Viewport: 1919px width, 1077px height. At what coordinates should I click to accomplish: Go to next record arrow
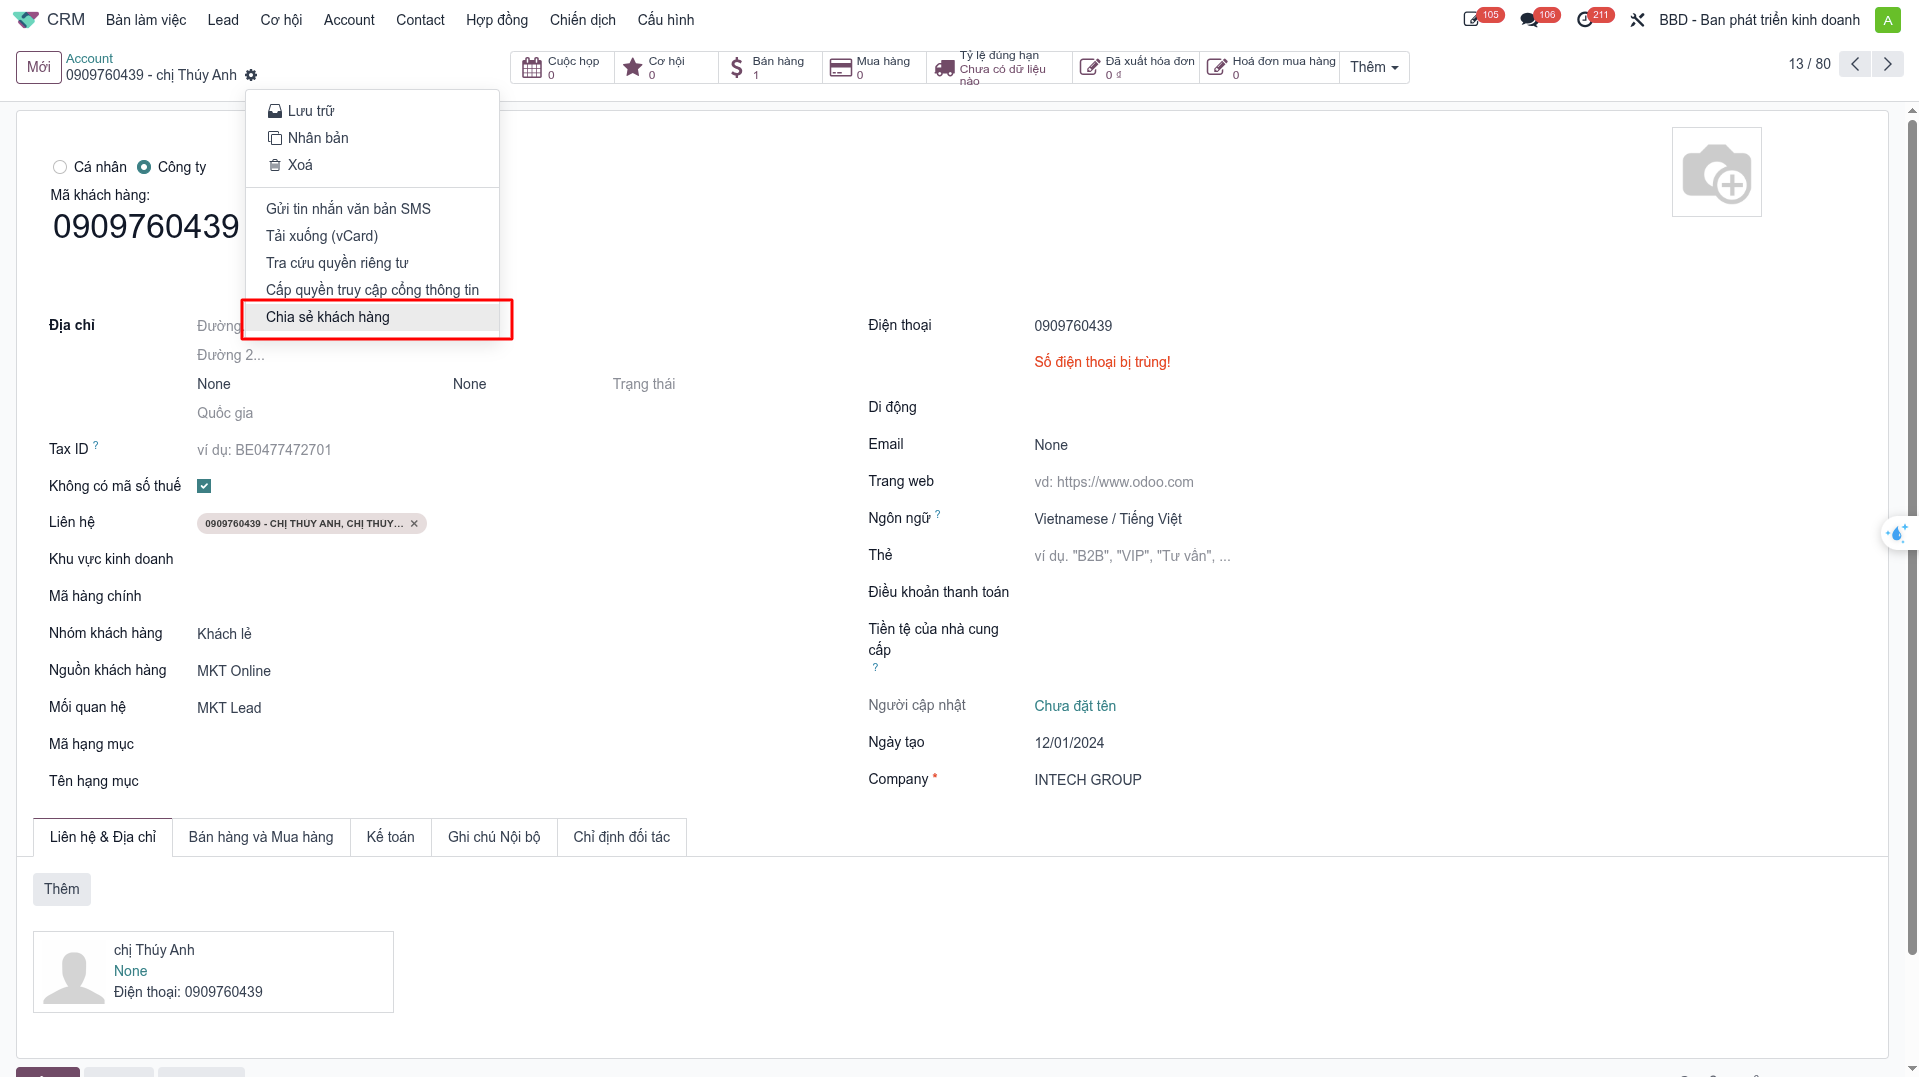click(x=1887, y=64)
